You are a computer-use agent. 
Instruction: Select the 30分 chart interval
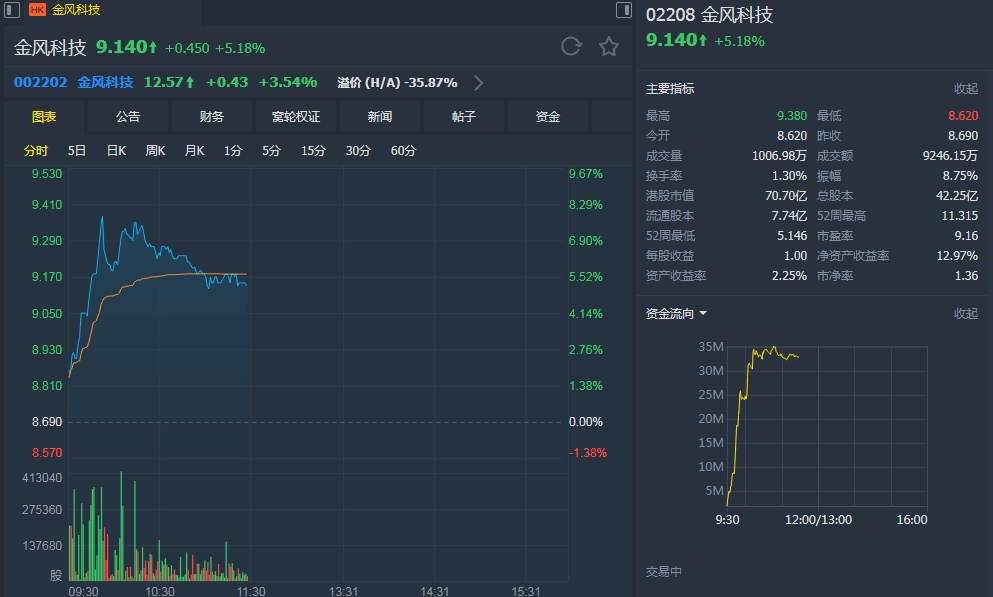coord(358,151)
